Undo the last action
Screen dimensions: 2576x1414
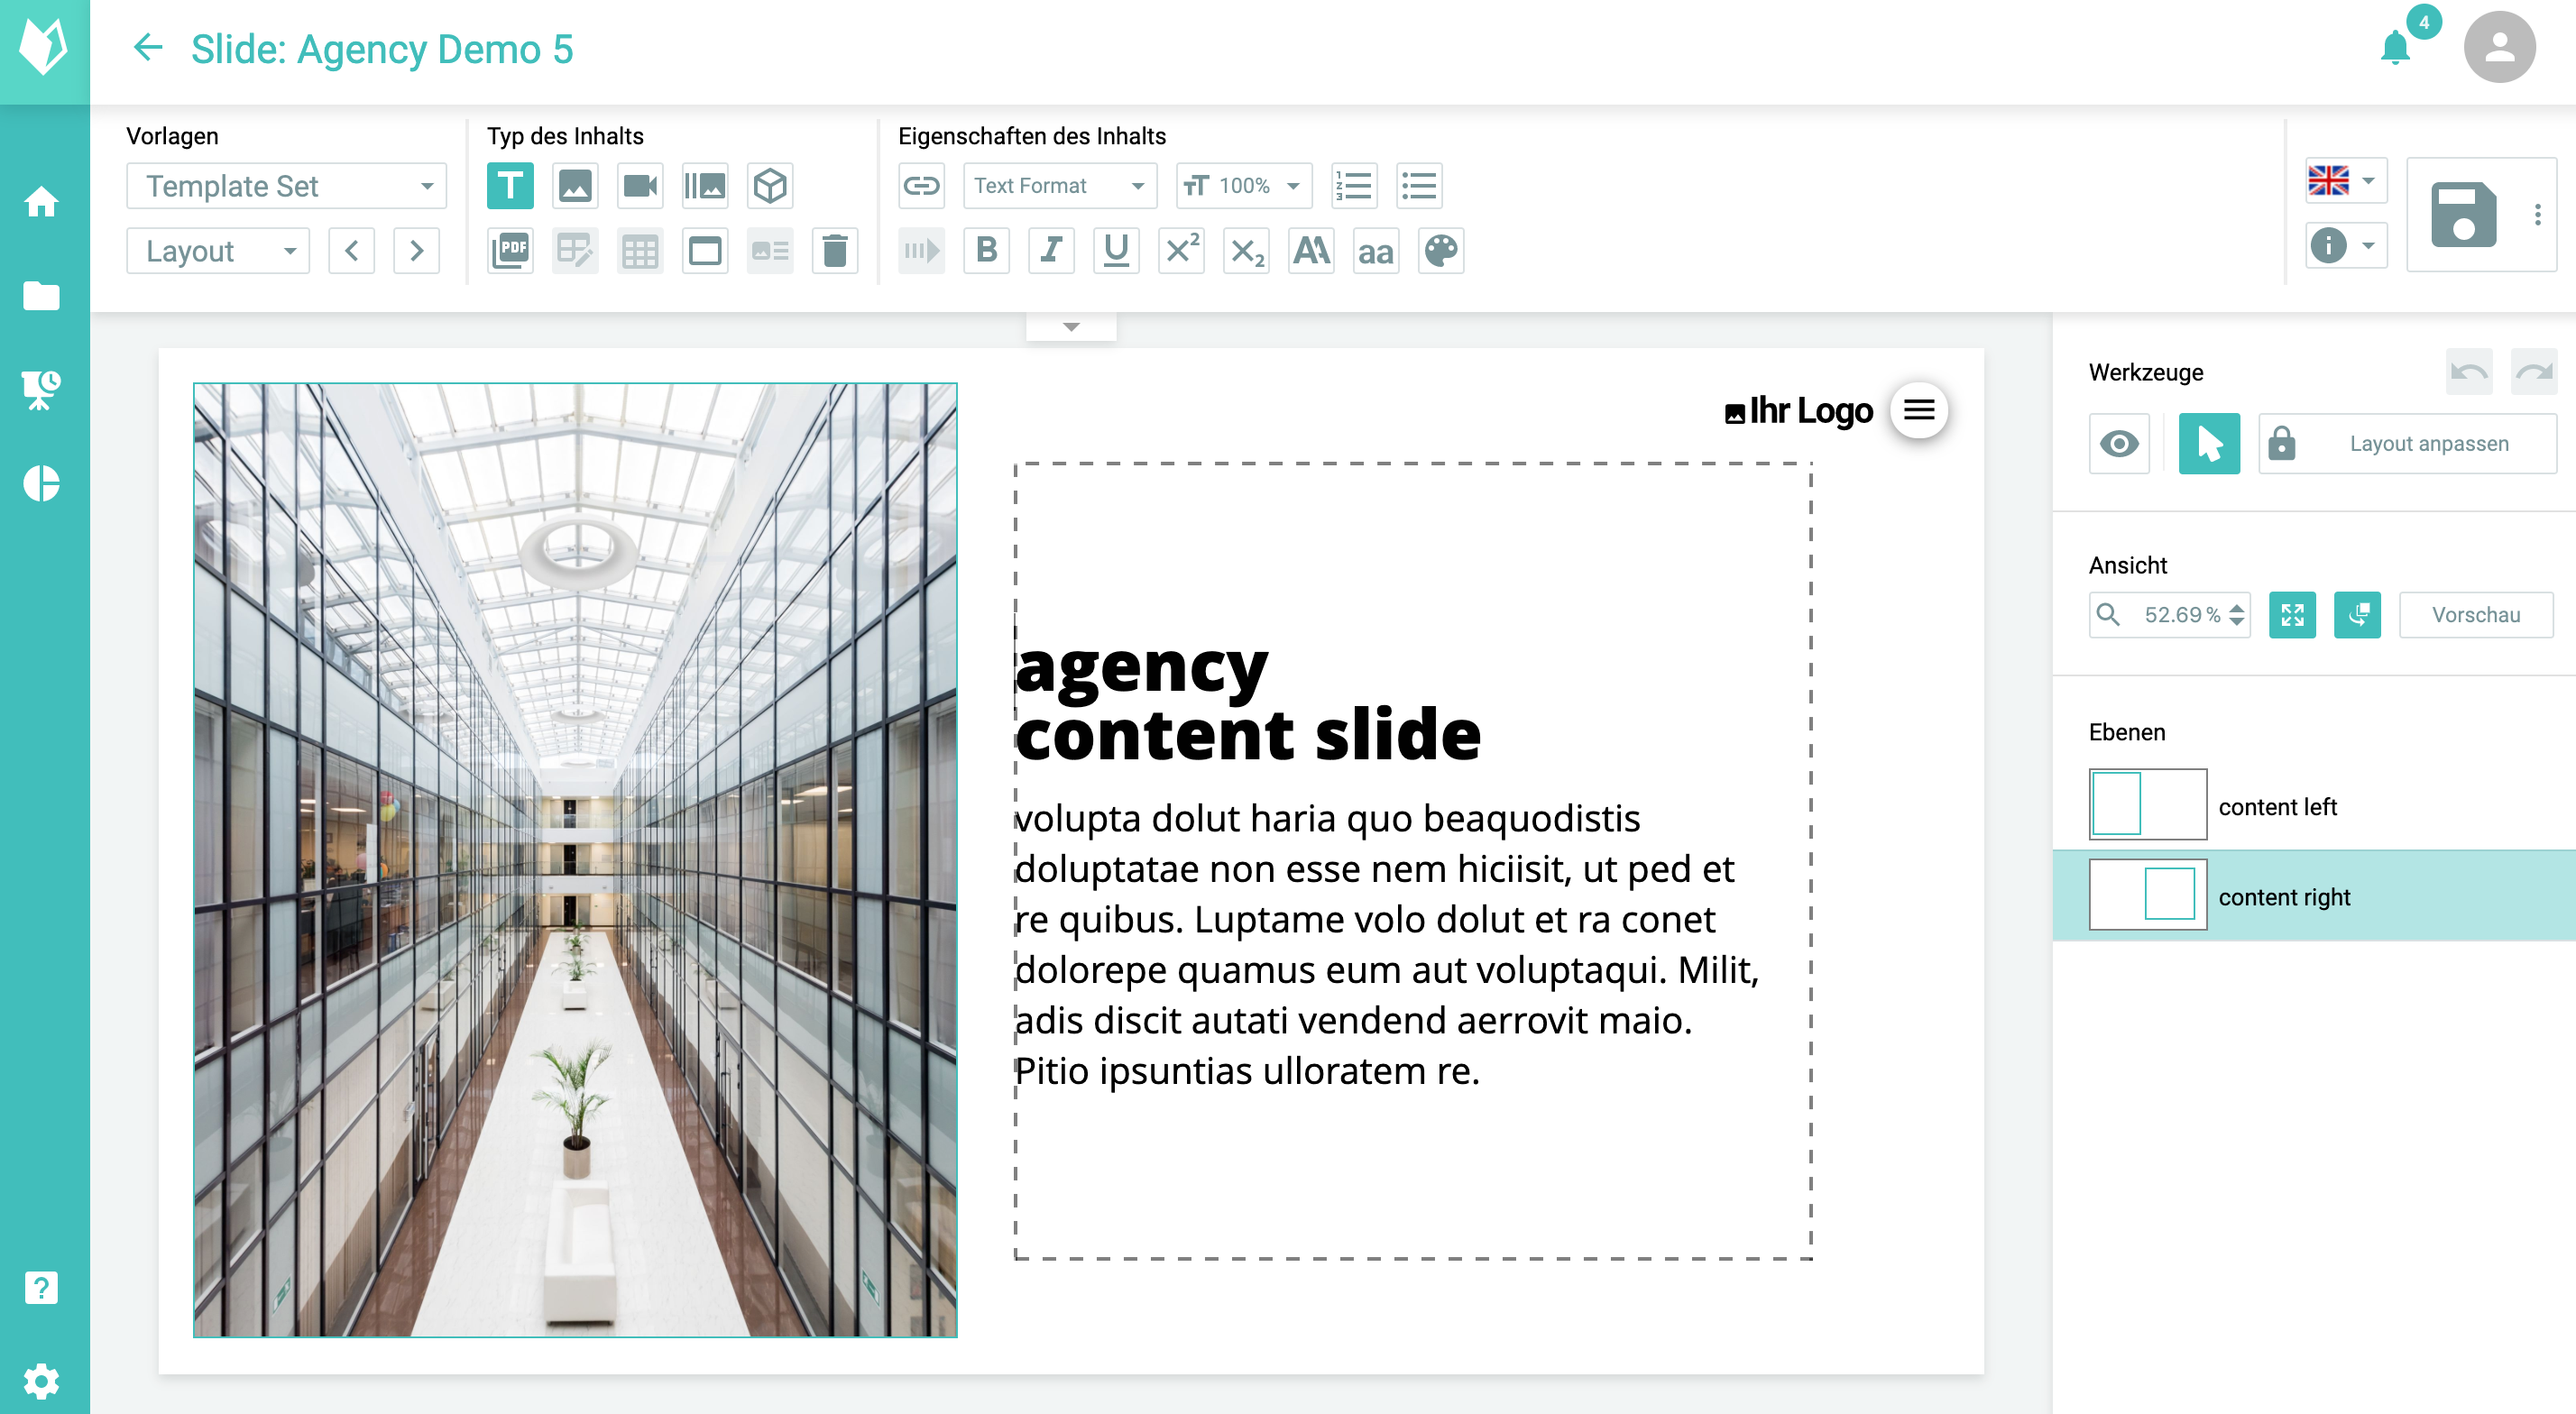click(2469, 372)
